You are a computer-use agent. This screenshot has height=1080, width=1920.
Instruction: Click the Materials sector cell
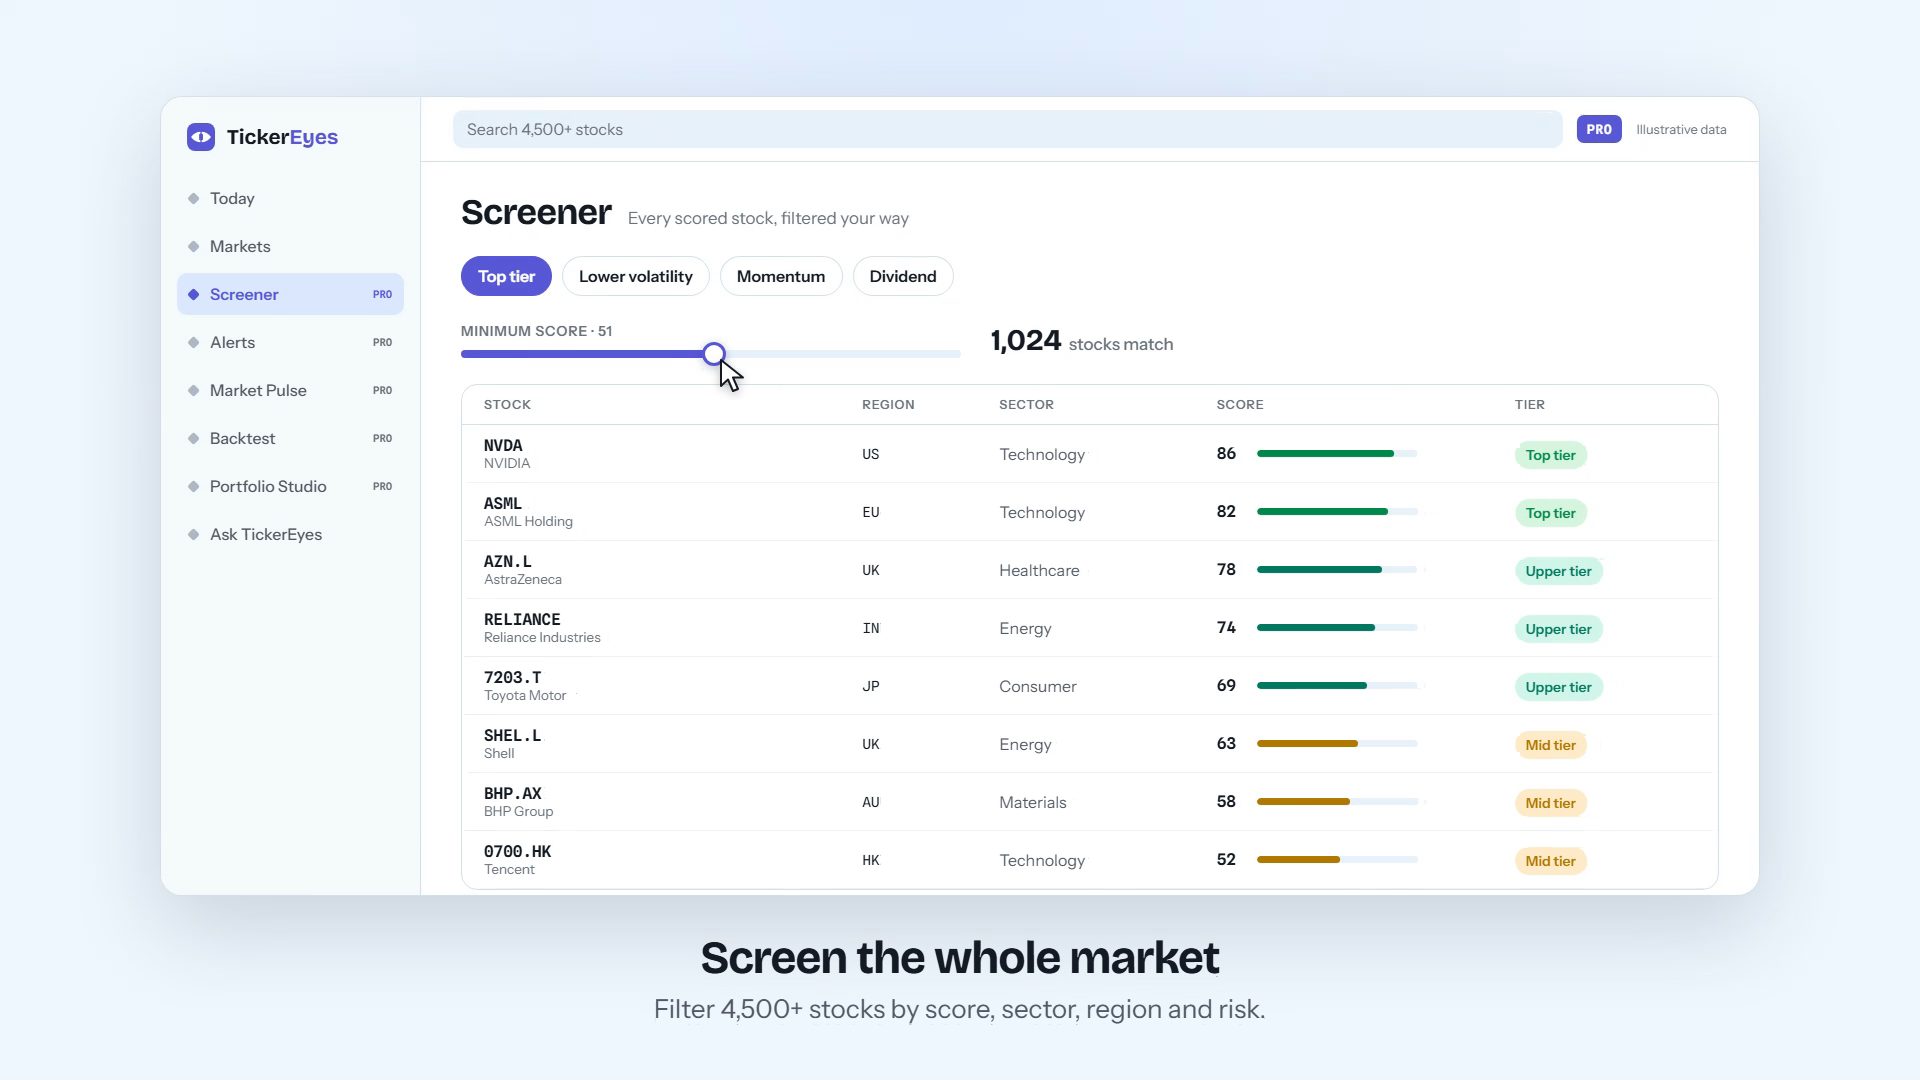[1032, 802]
